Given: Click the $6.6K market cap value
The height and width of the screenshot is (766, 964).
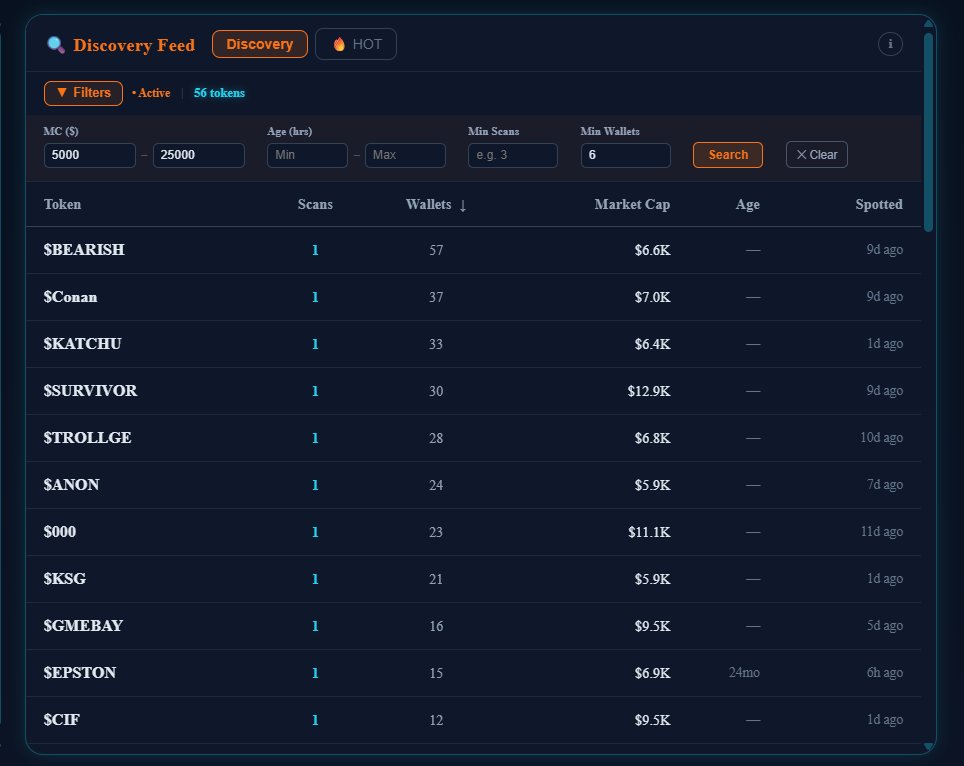Looking at the screenshot, I should point(652,250).
